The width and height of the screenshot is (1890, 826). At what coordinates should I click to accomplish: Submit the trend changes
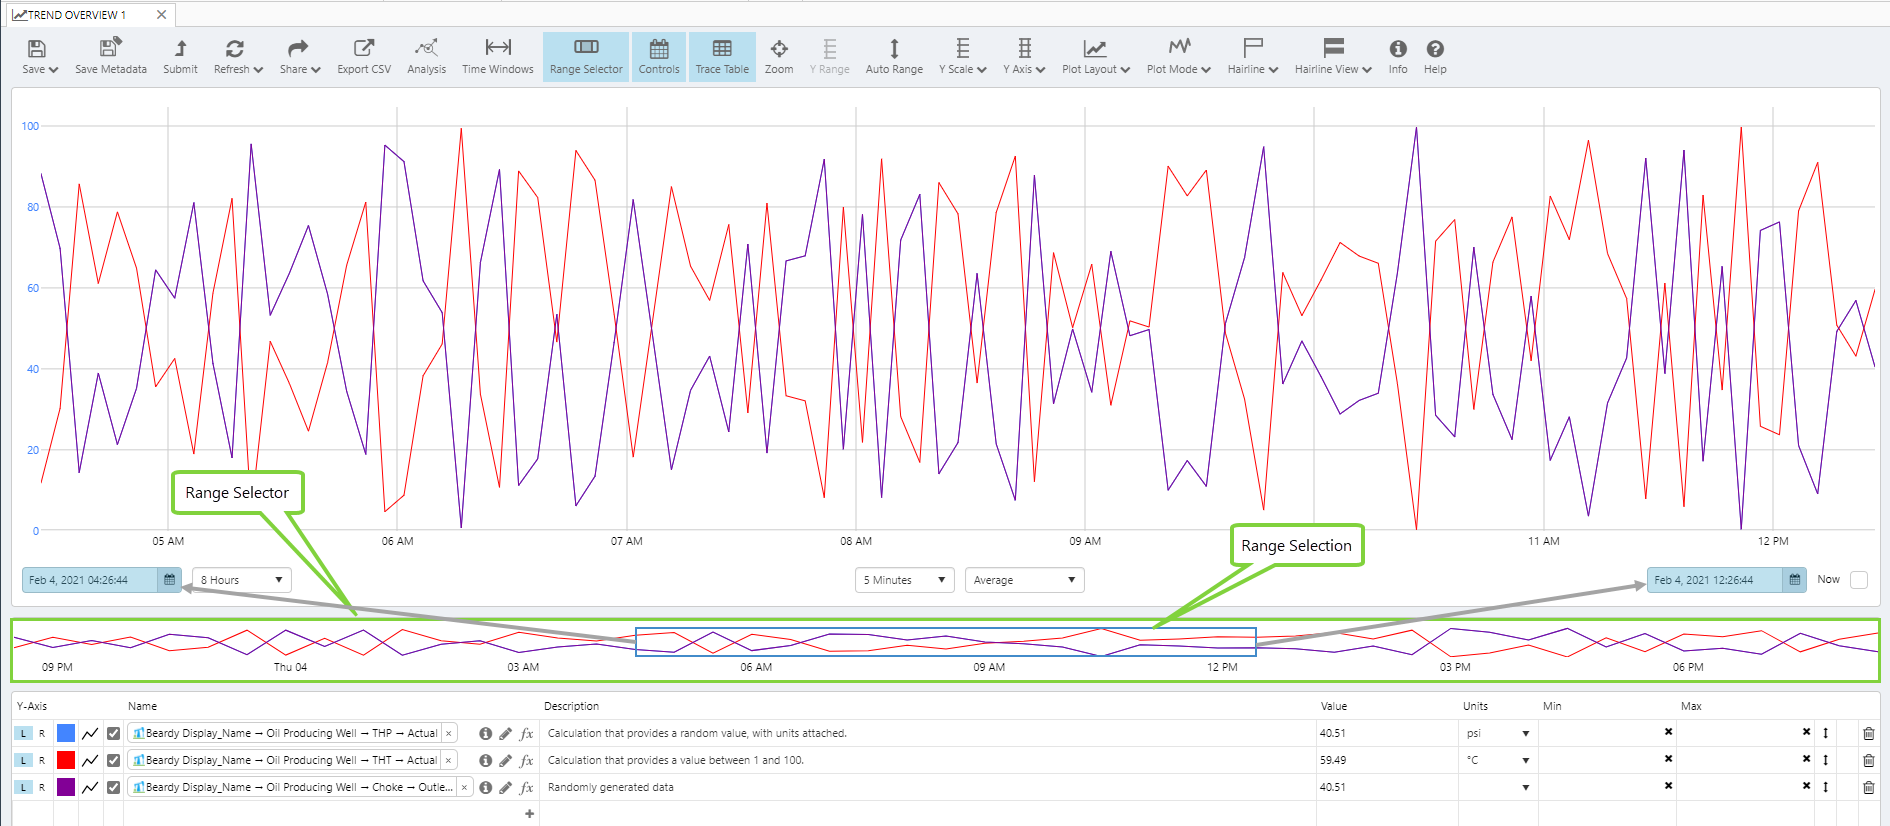point(180,56)
